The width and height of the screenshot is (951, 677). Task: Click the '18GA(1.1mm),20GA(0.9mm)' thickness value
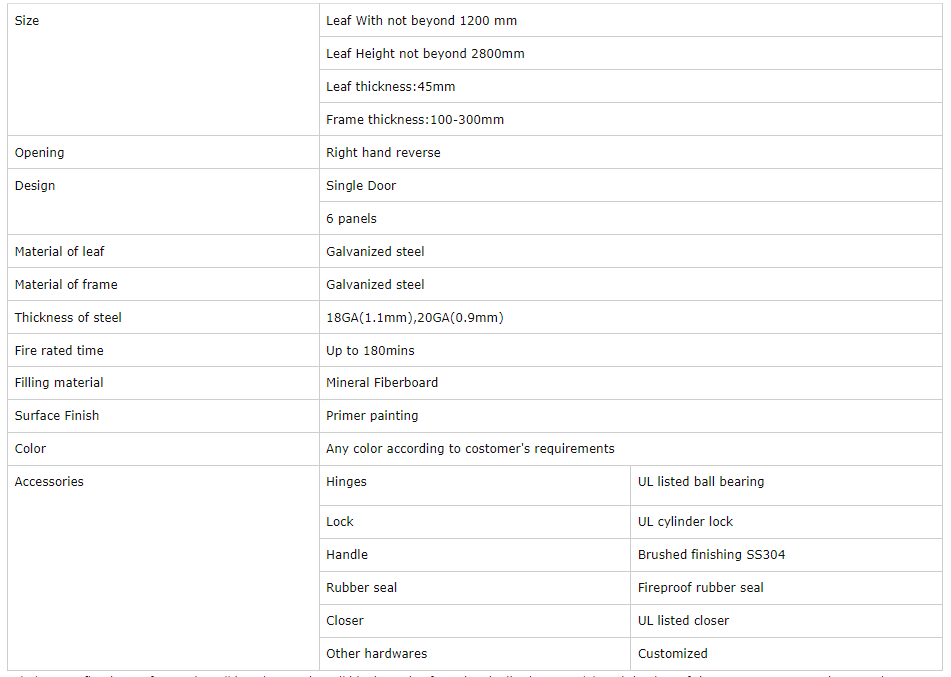click(x=414, y=318)
